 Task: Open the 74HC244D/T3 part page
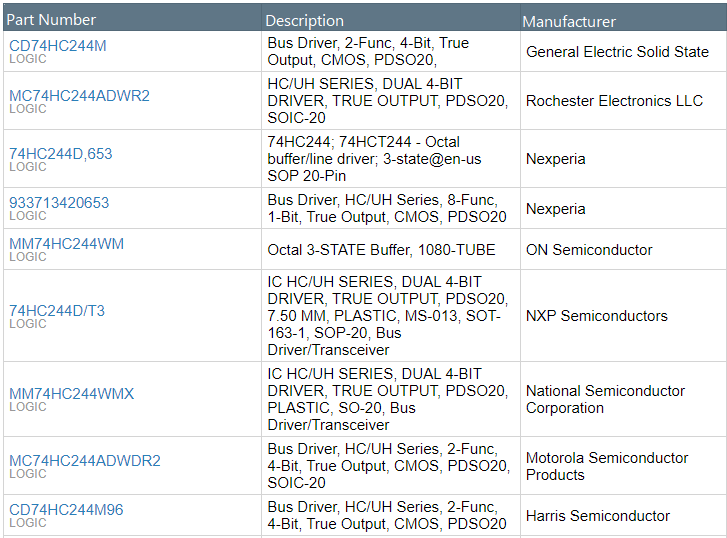coord(56,311)
